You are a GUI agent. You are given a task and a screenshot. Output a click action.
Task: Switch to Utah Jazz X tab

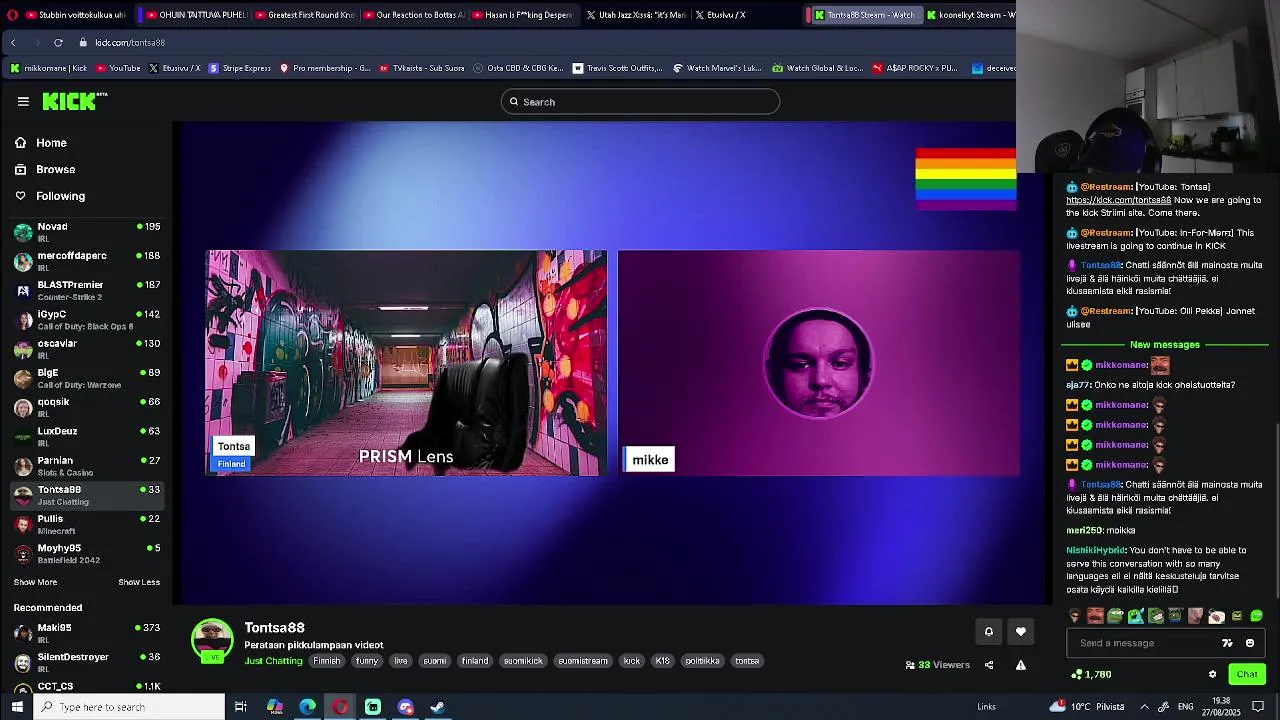[636, 15]
